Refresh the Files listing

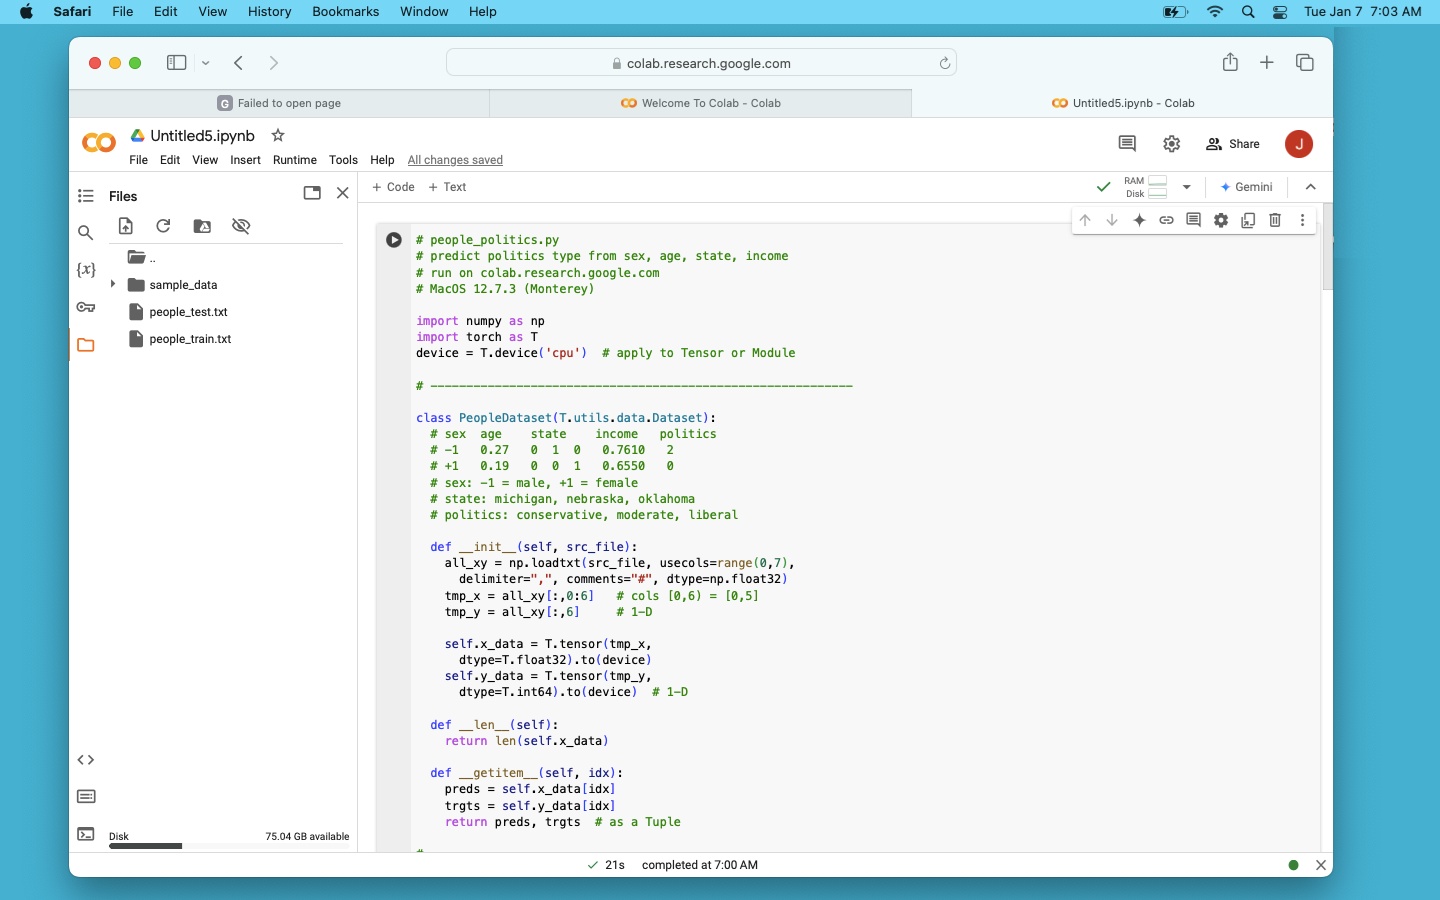tap(164, 226)
